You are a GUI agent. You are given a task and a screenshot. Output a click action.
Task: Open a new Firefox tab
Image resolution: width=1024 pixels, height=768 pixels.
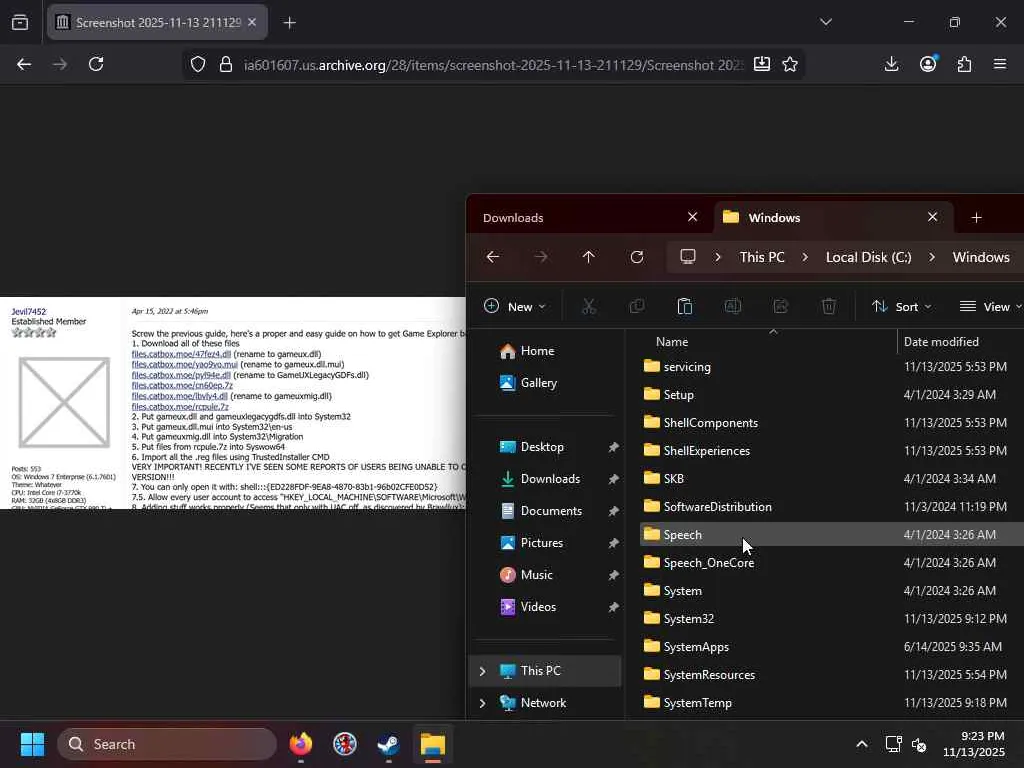tap(289, 23)
